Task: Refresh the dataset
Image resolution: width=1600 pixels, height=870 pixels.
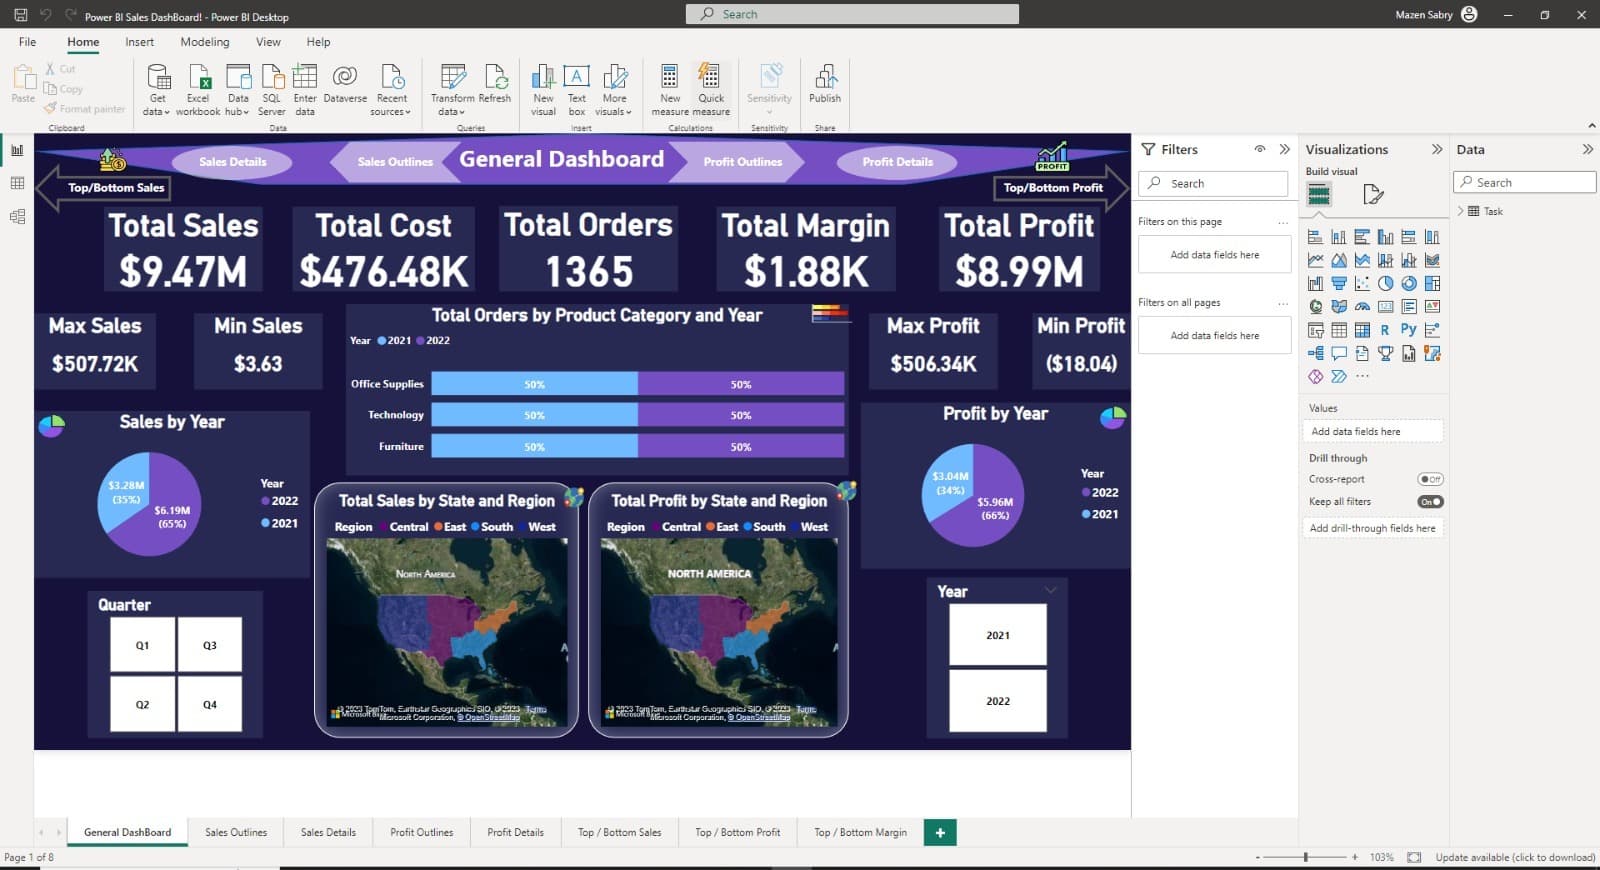Action: [x=495, y=85]
